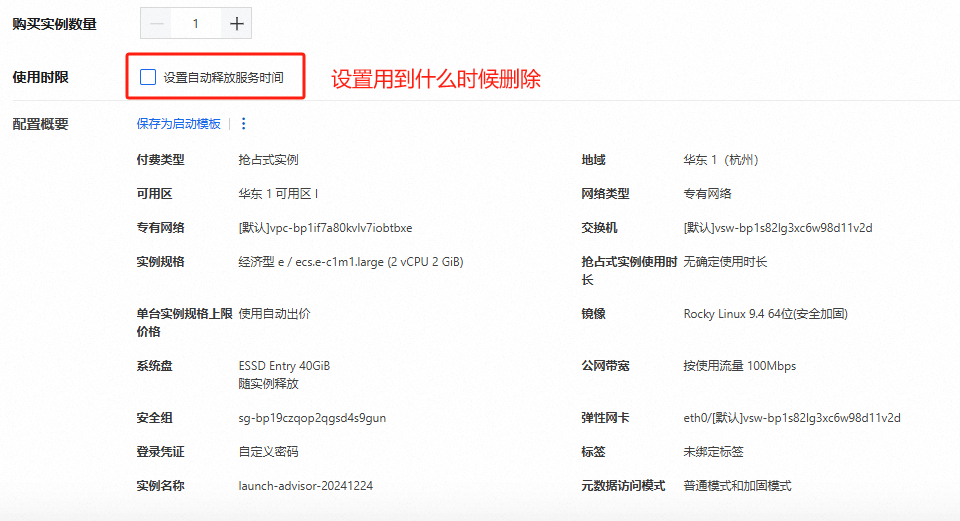Click the 实例名称 field label

coord(160,486)
